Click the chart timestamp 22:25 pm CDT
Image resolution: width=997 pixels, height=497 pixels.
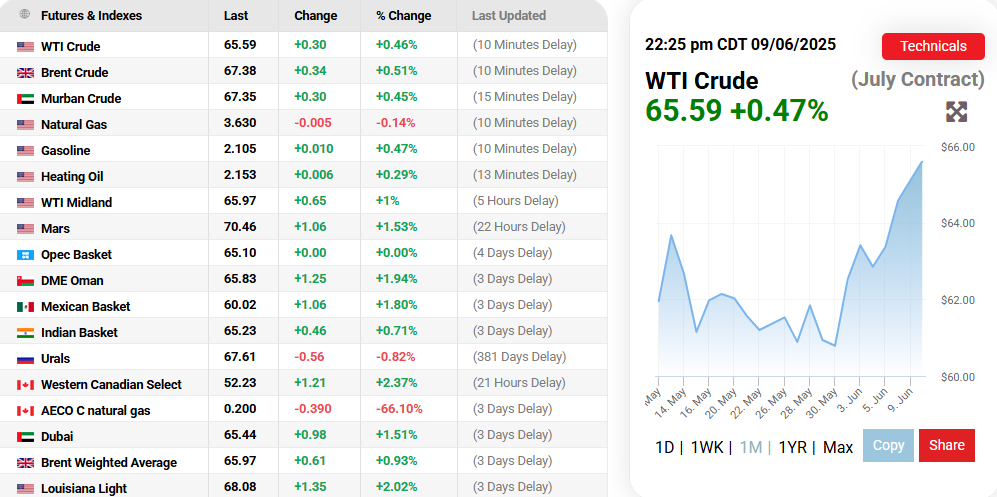click(740, 45)
